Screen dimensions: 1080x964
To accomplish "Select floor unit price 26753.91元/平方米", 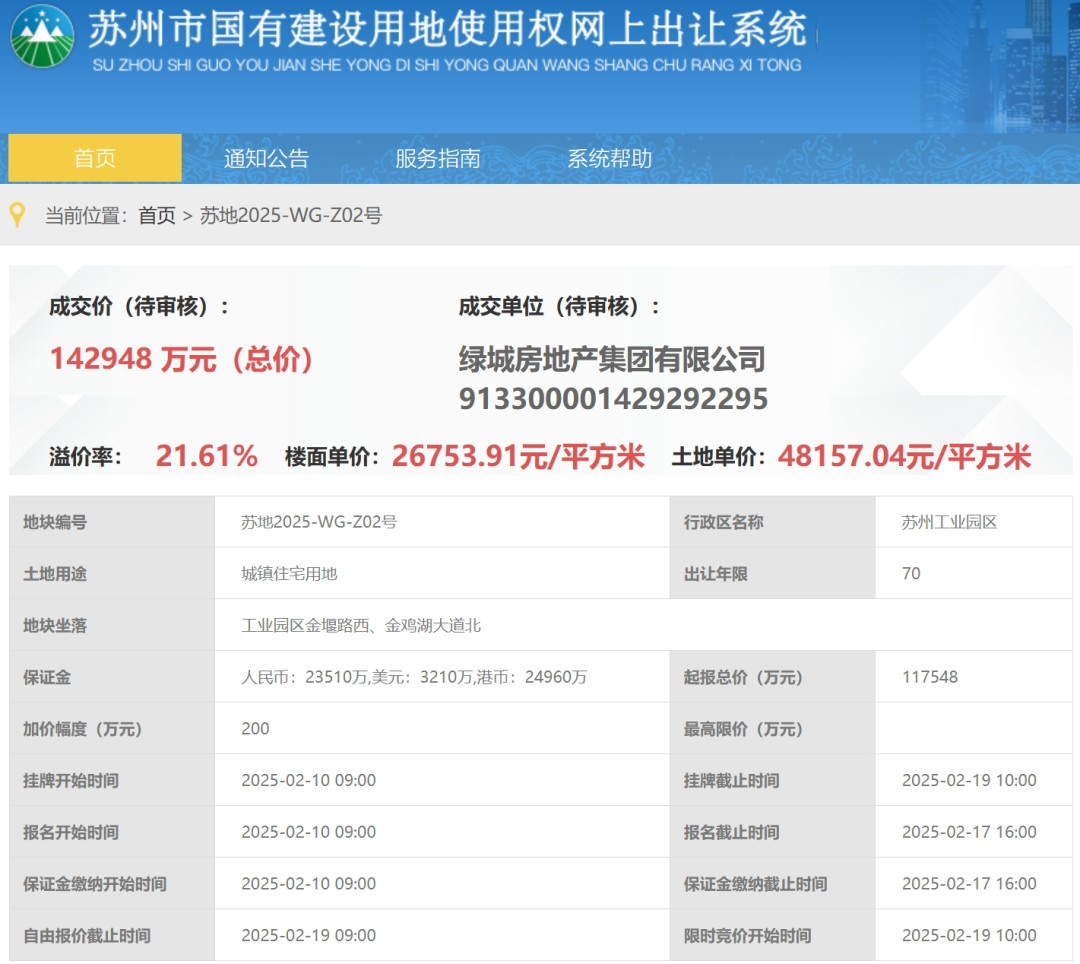I will [x=518, y=456].
